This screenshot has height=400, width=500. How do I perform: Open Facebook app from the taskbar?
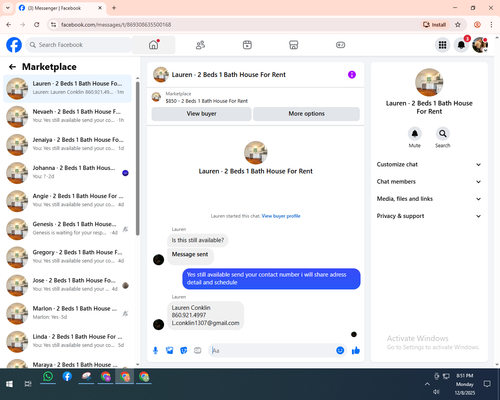click(67, 377)
